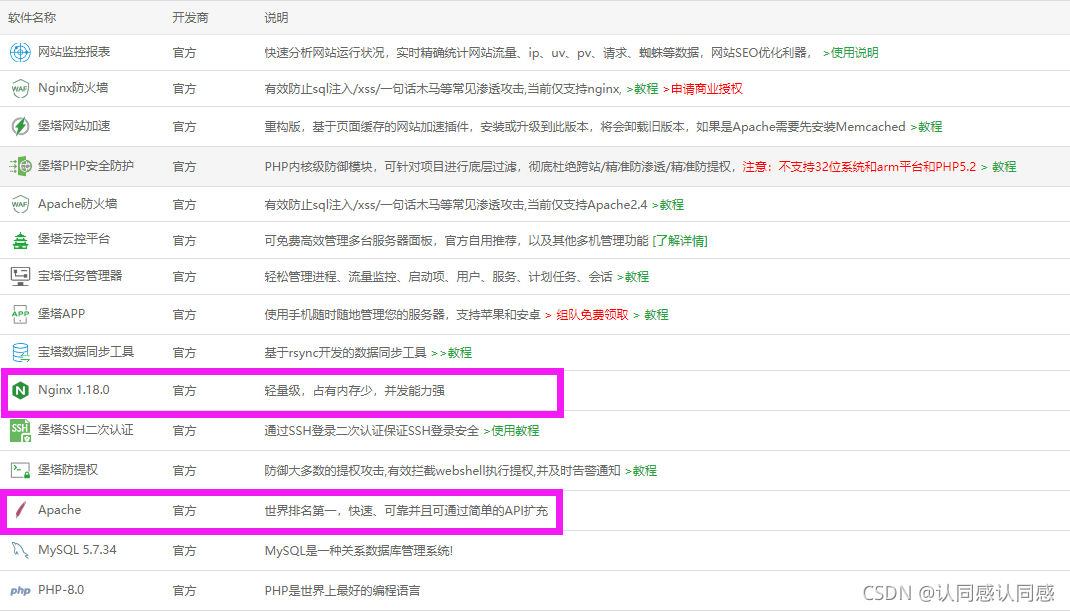This screenshot has height=611, width=1070.
Task: Select the 堡塔网站加速 name text
Action: 74,126
